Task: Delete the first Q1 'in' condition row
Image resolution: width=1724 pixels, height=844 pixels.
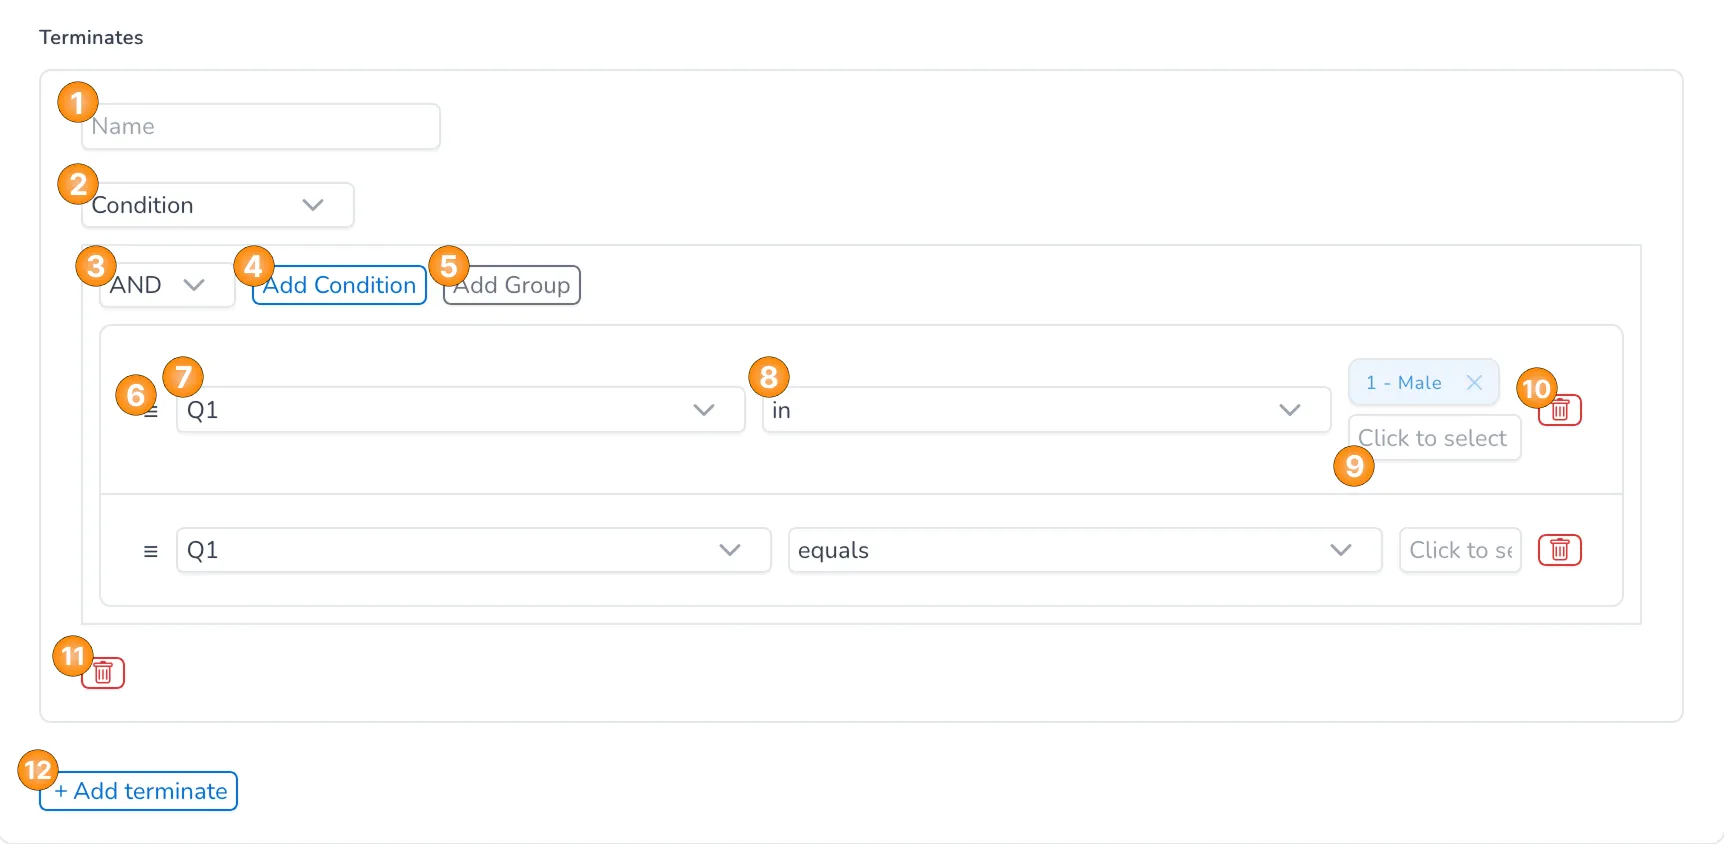Action: click(x=1560, y=410)
